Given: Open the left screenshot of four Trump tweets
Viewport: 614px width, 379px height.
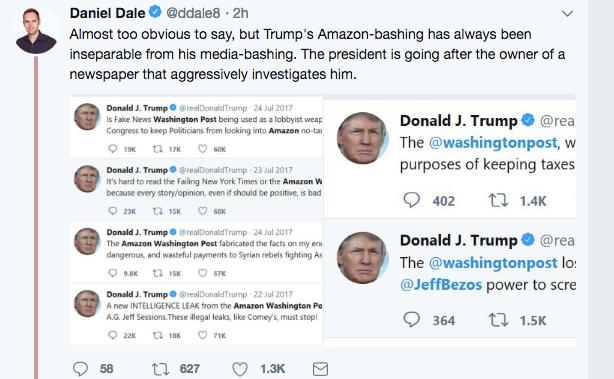Looking at the screenshot, I should [196, 221].
